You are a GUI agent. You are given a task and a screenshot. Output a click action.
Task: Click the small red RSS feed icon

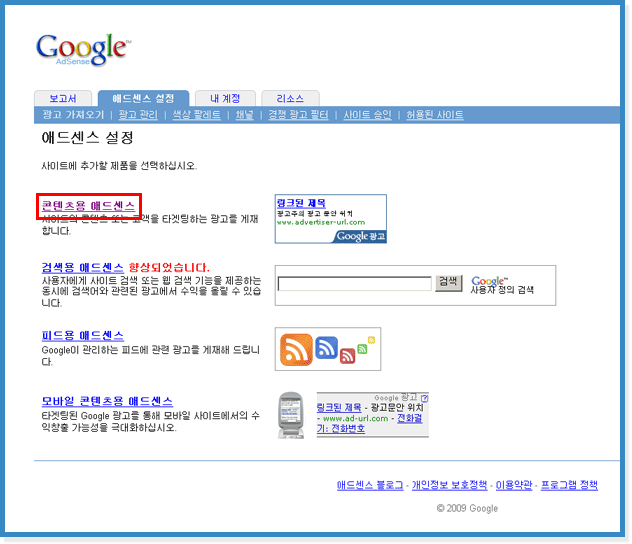pos(347,355)
